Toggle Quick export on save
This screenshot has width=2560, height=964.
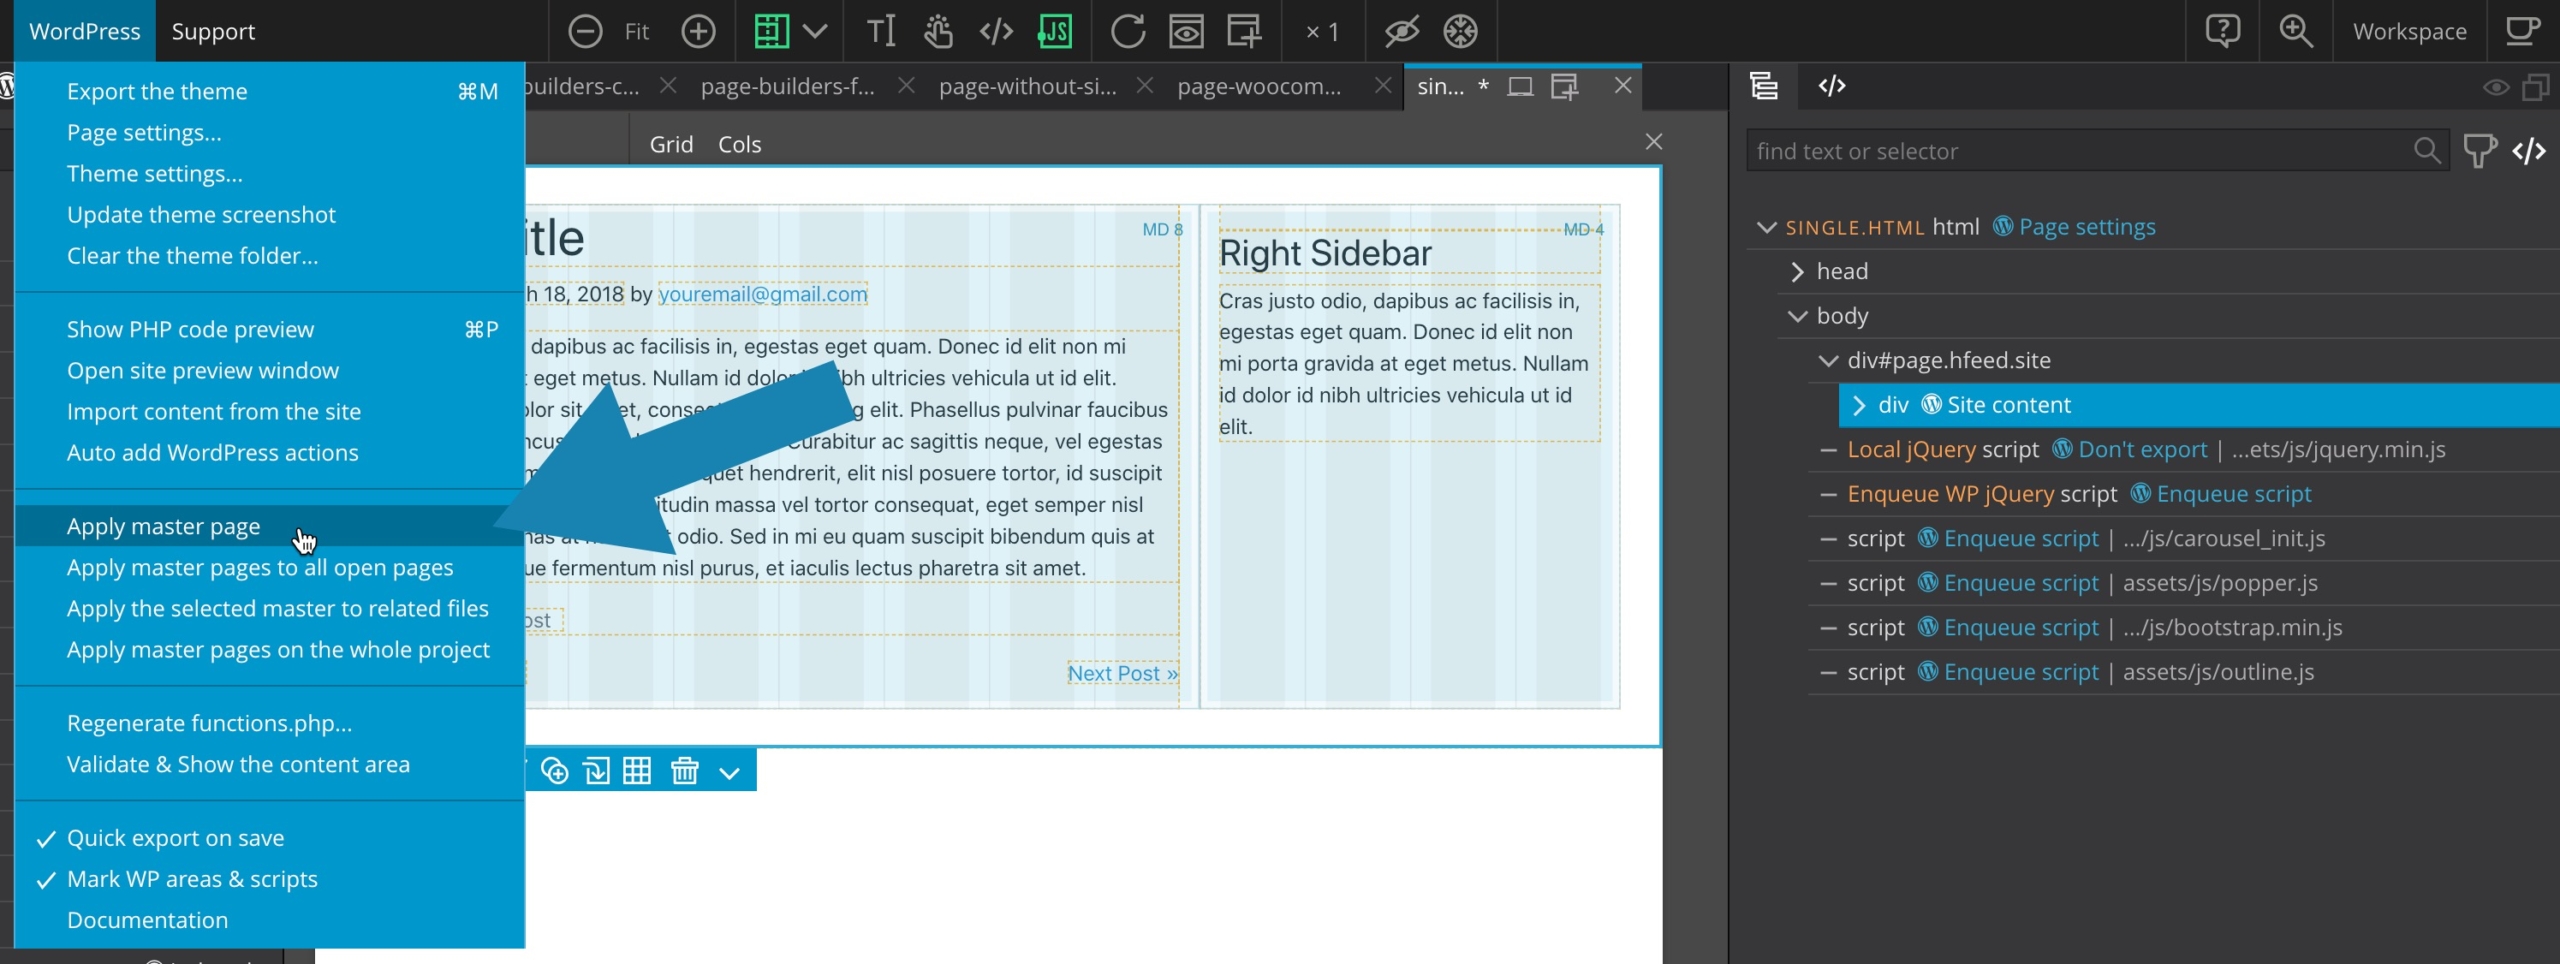tap(175, 838)
